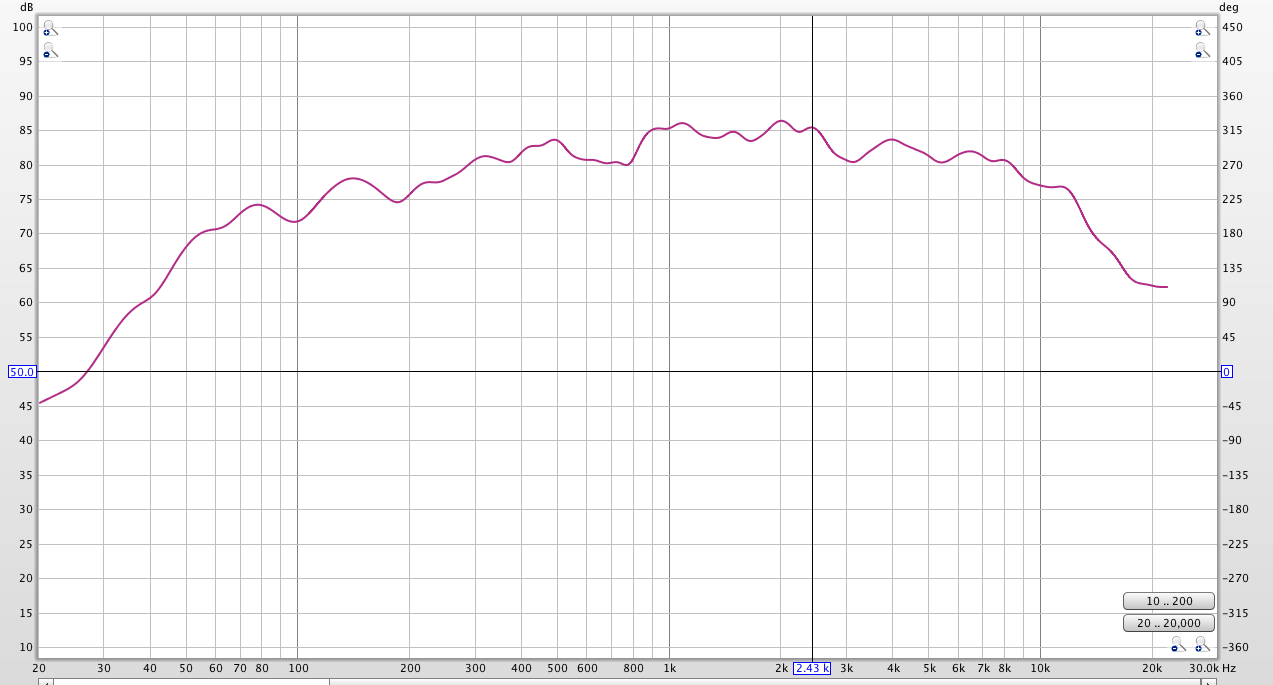The width and height of the screenshot is (1273, 685).
Task: Zoom in the deg axis at top-right
Action: pos(1201,29)
